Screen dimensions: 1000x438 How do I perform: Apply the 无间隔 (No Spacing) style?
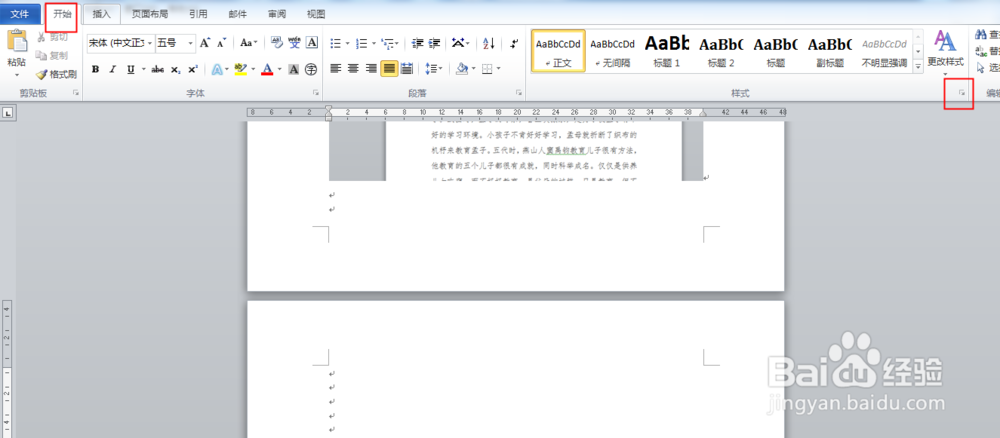click(612, 50)
